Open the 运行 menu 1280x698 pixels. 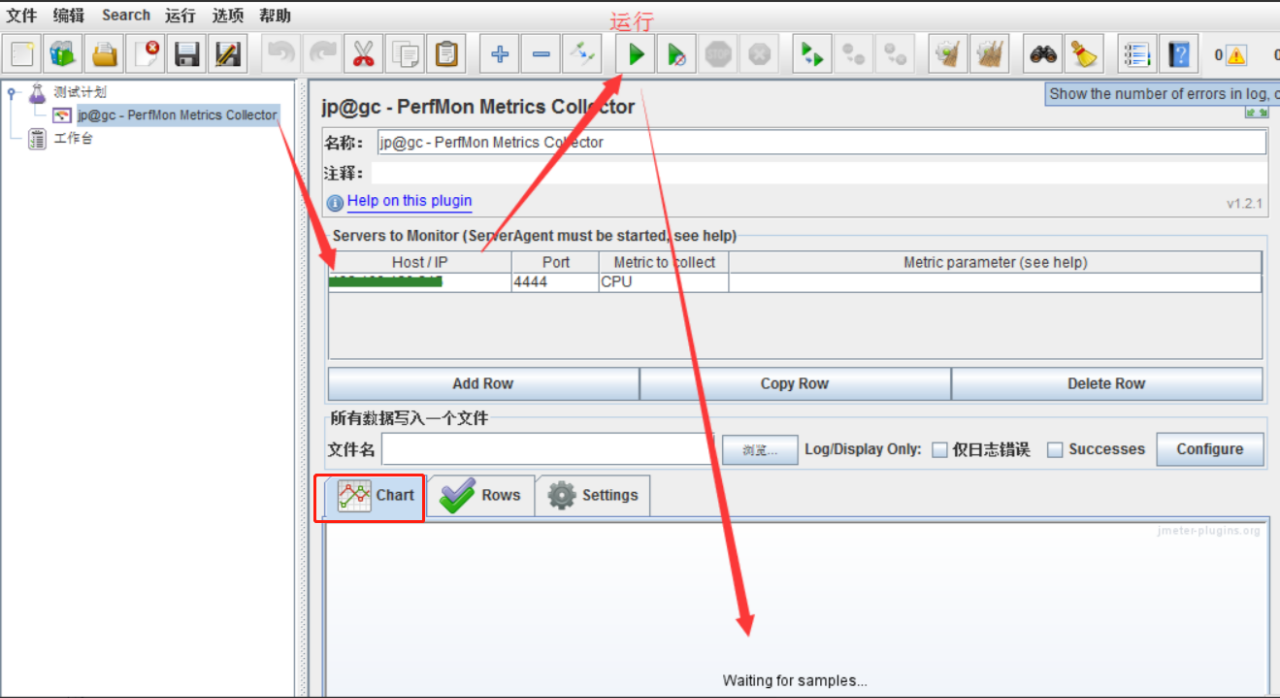(x=180, y=15)
